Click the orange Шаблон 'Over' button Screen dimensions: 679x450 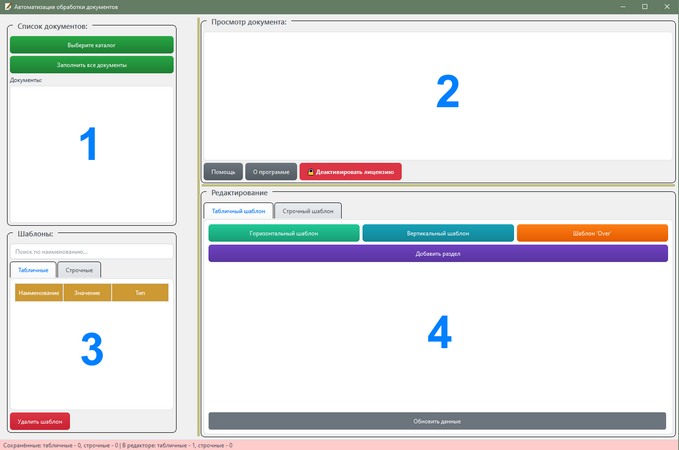tap(592, 233)
